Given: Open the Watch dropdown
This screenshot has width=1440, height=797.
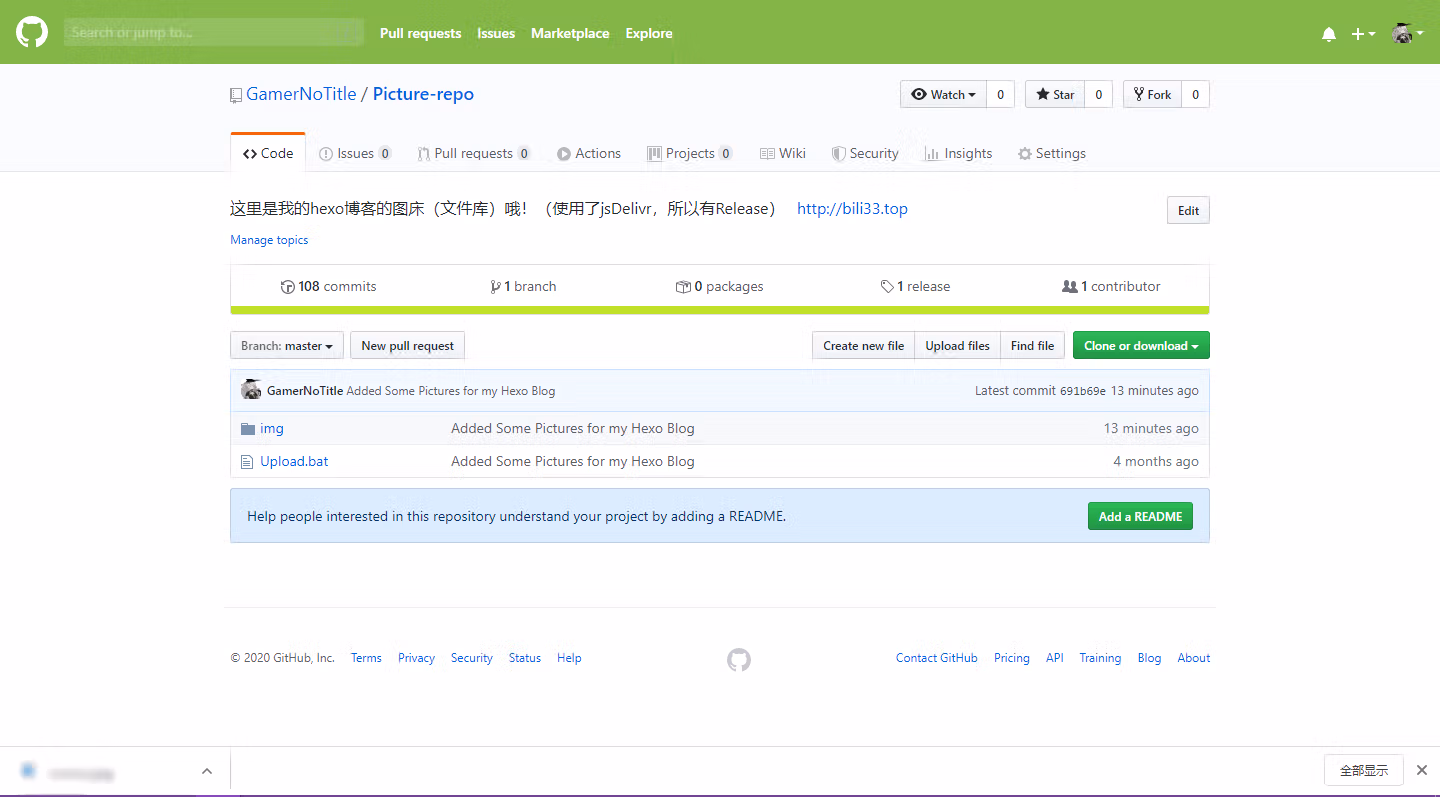Looking at the screenshot, I should tap(943, 94).
